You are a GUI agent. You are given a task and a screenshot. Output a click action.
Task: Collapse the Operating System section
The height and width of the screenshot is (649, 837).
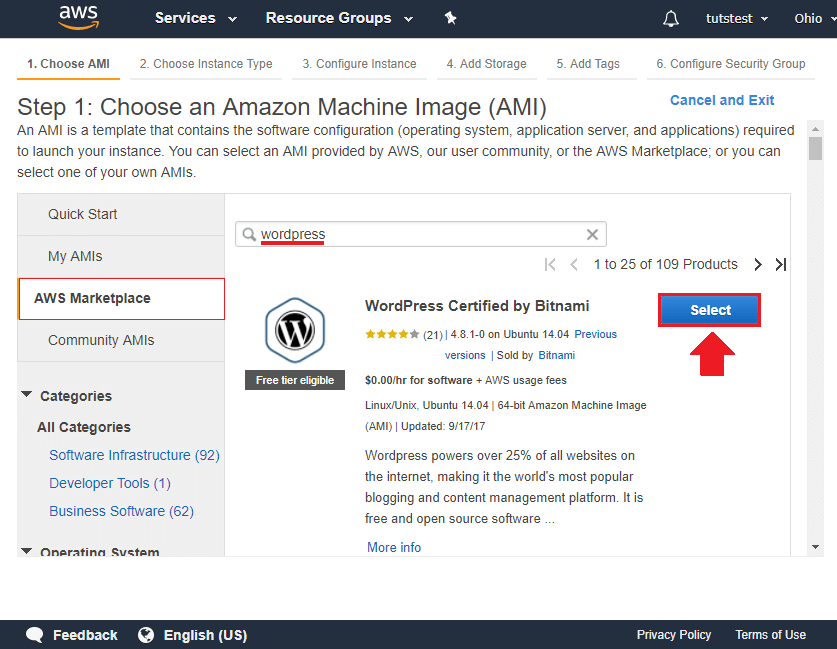pos(26,550)
